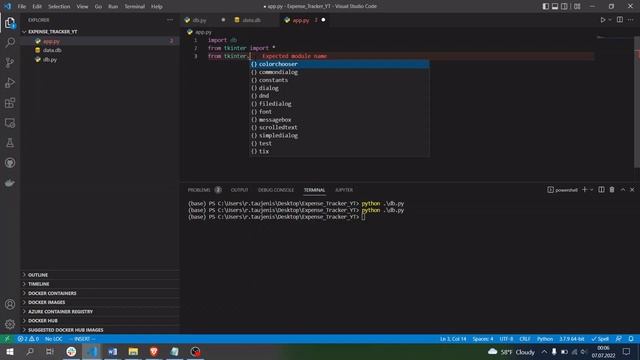Split the editor to the right
The width and height of the screenshot is (640, 360).
[620, 20]
